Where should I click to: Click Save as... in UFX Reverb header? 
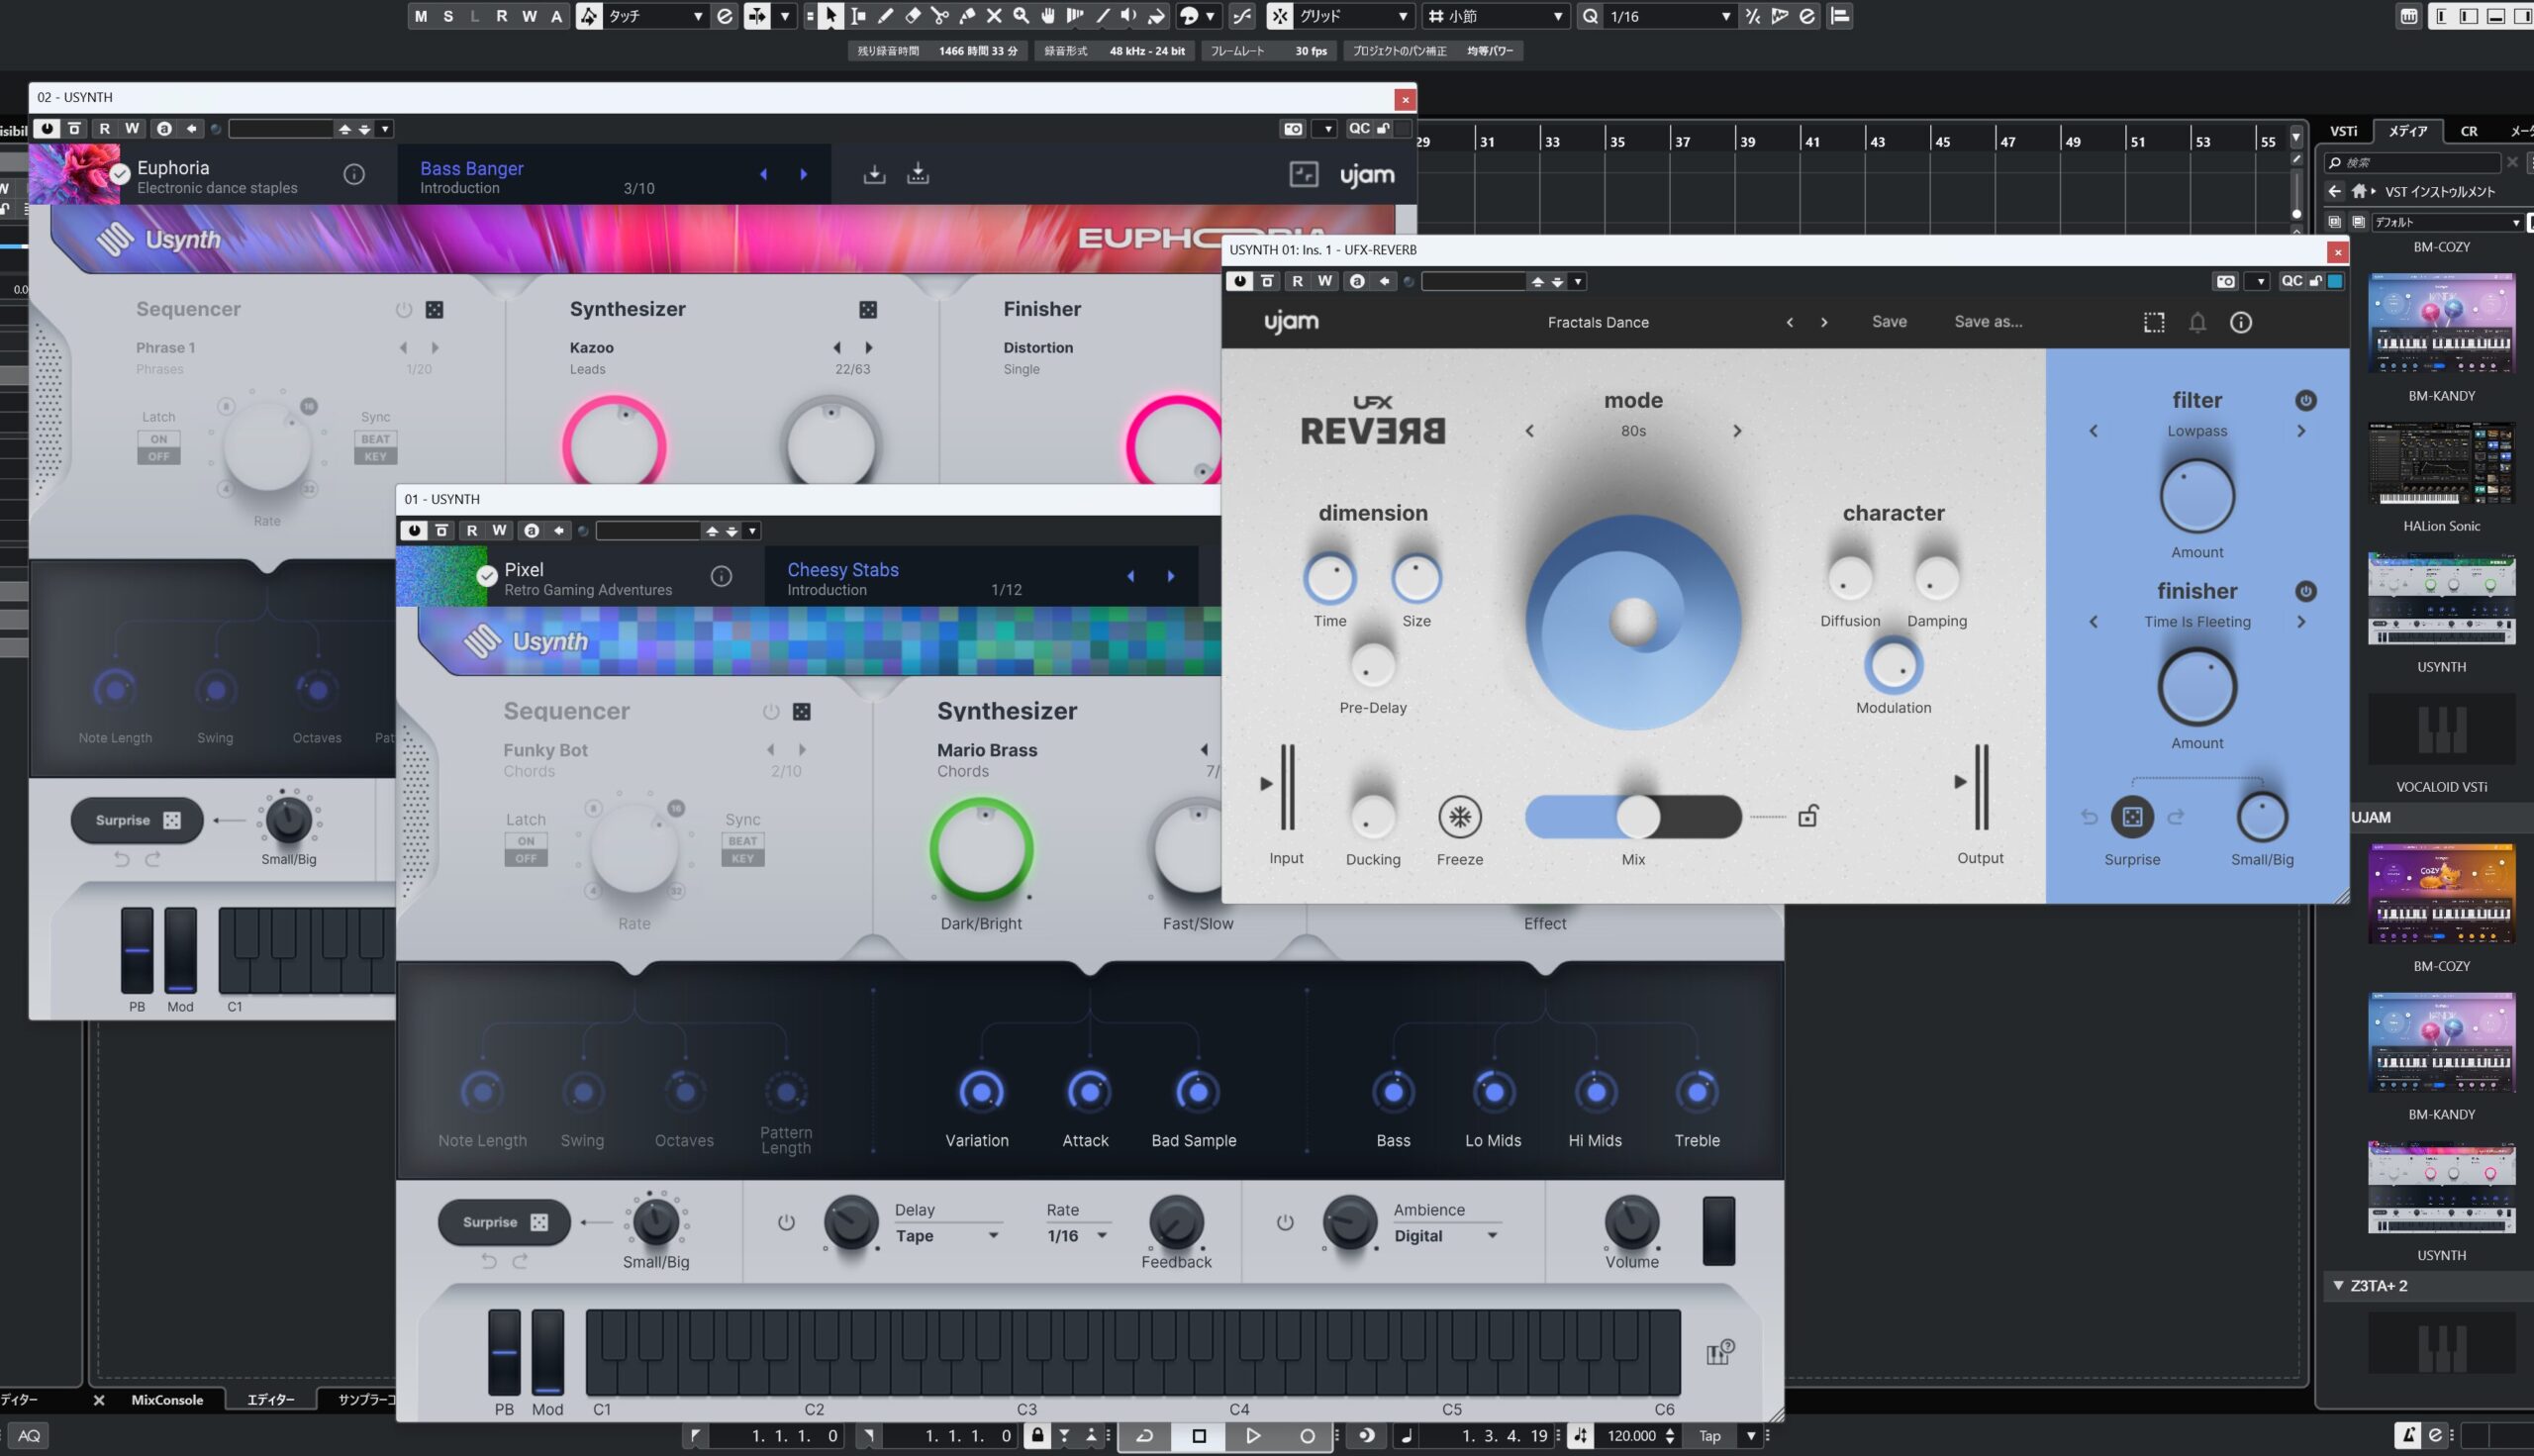(1988, 322)
